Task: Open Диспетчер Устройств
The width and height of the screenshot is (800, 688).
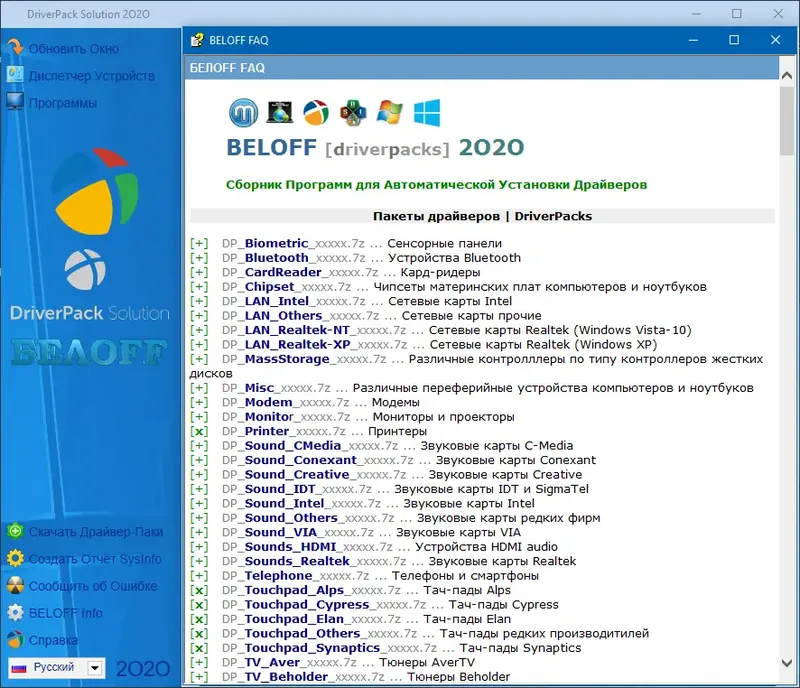Action: (x=91, y=76)
